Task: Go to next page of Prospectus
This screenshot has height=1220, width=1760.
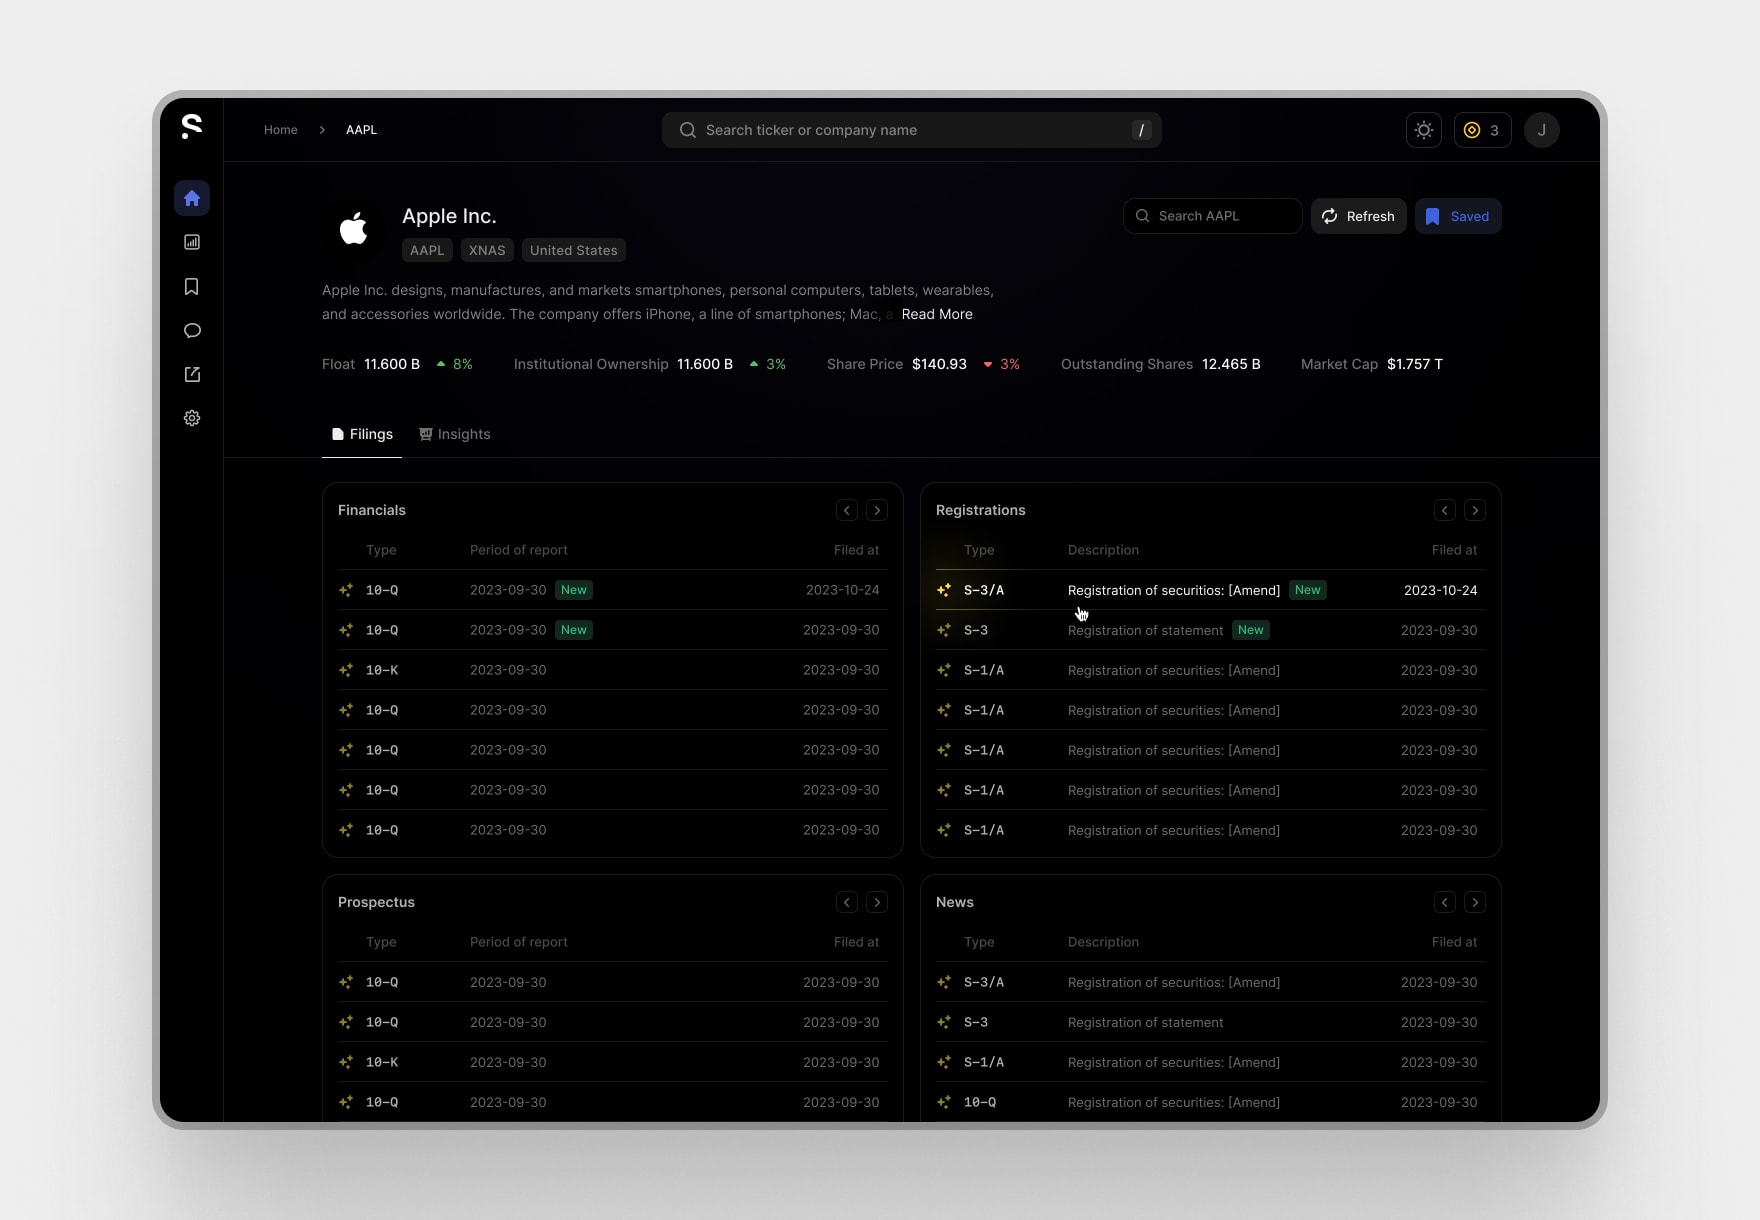Action: click(877, 902)
